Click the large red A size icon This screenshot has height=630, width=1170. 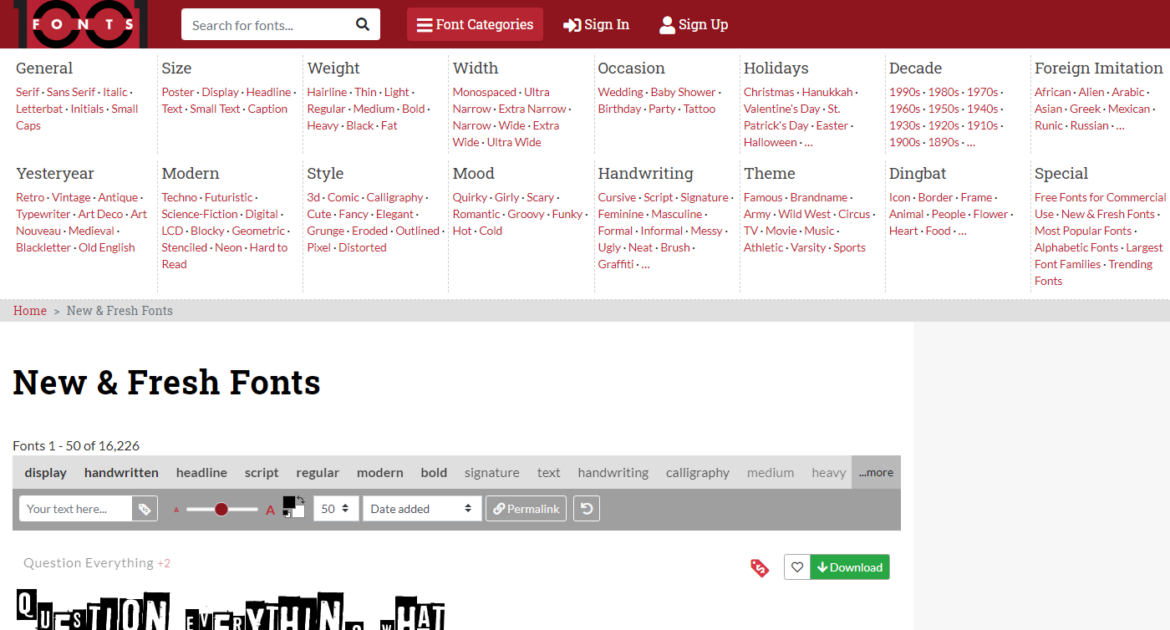(x=270, y=511)
